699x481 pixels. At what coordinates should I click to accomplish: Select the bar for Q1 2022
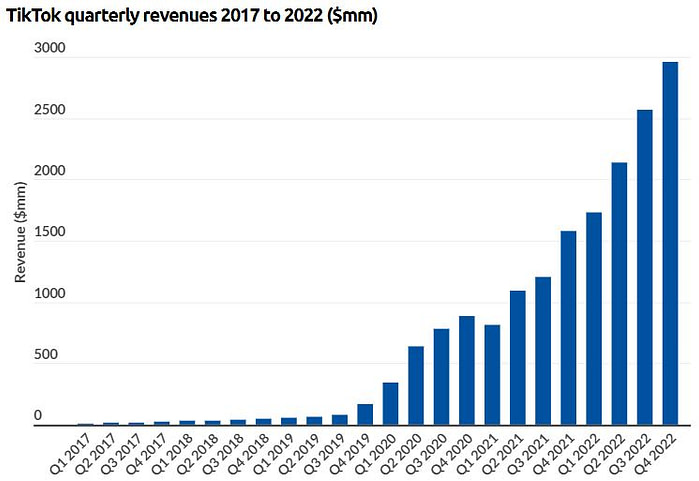point(594,319)
